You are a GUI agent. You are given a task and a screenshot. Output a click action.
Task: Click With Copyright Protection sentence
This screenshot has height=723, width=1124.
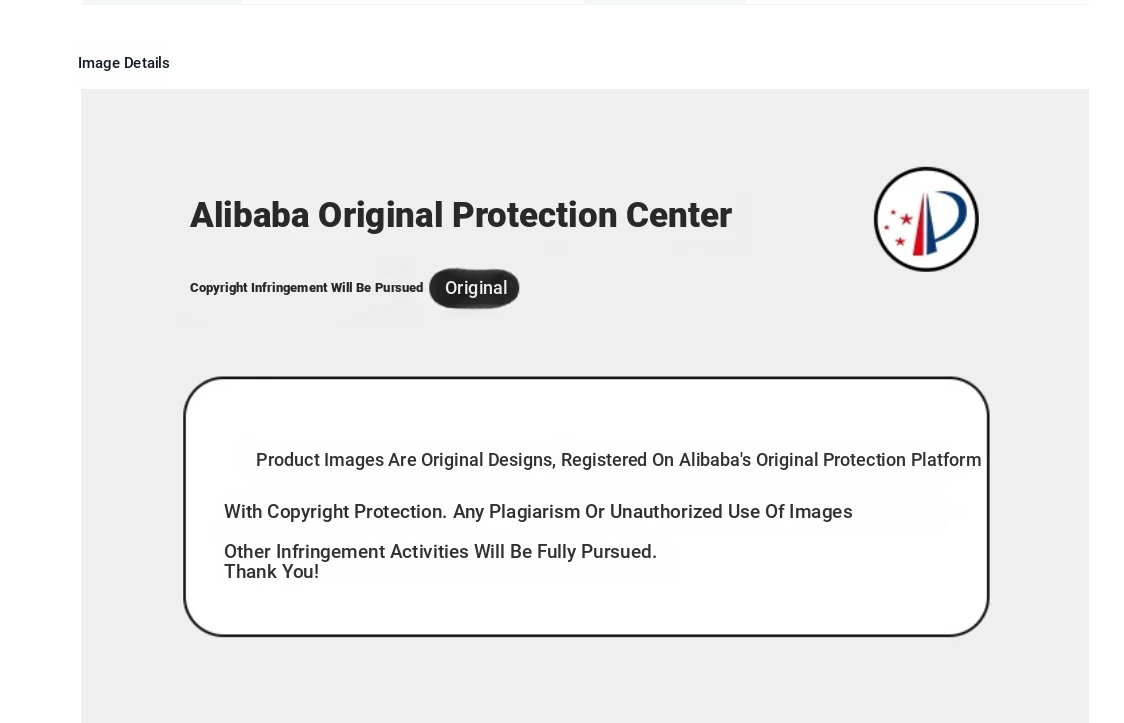335,512
